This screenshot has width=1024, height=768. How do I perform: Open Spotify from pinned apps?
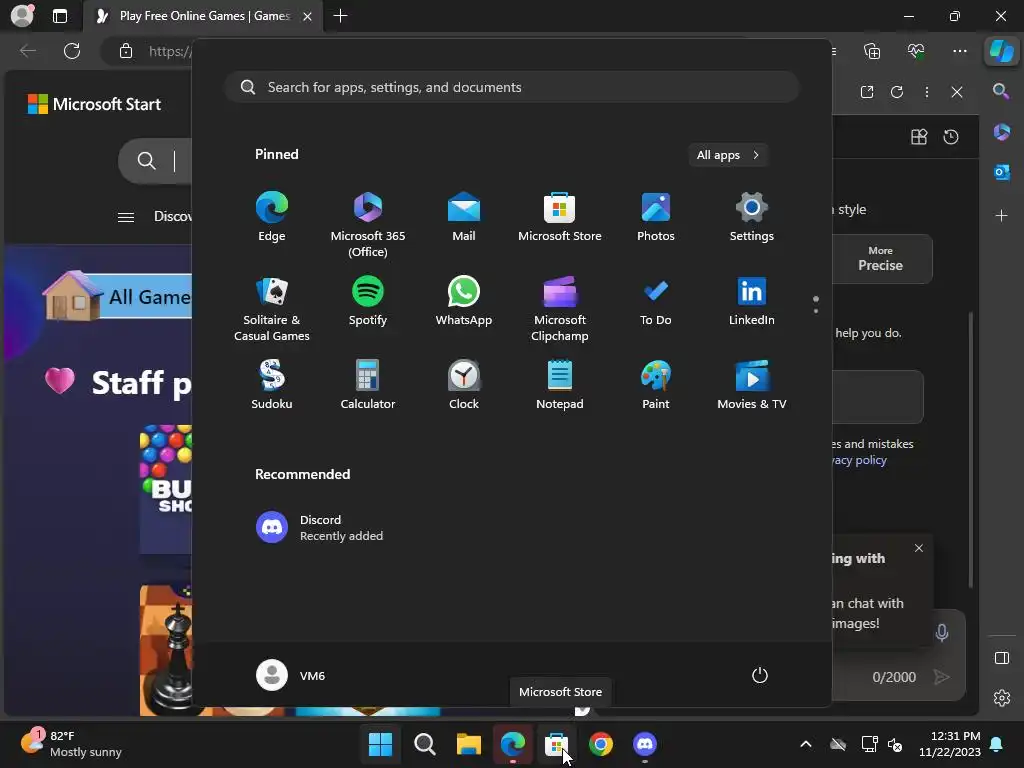click(x=368, y=301)
